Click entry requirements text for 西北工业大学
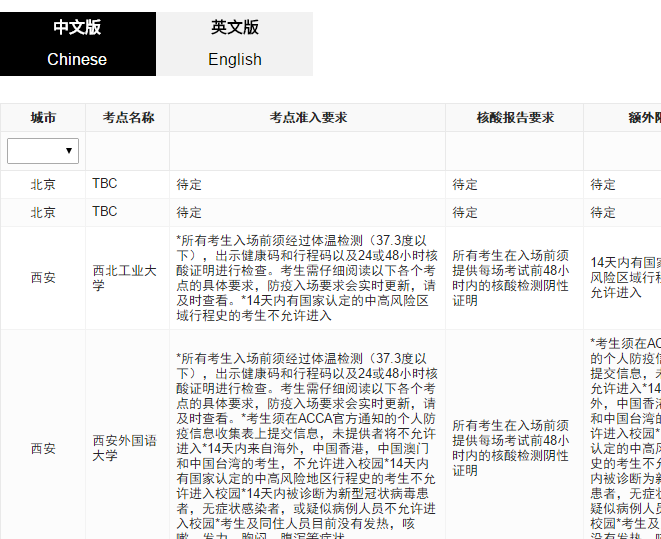 pyautogui.click(x=307, y=278)
